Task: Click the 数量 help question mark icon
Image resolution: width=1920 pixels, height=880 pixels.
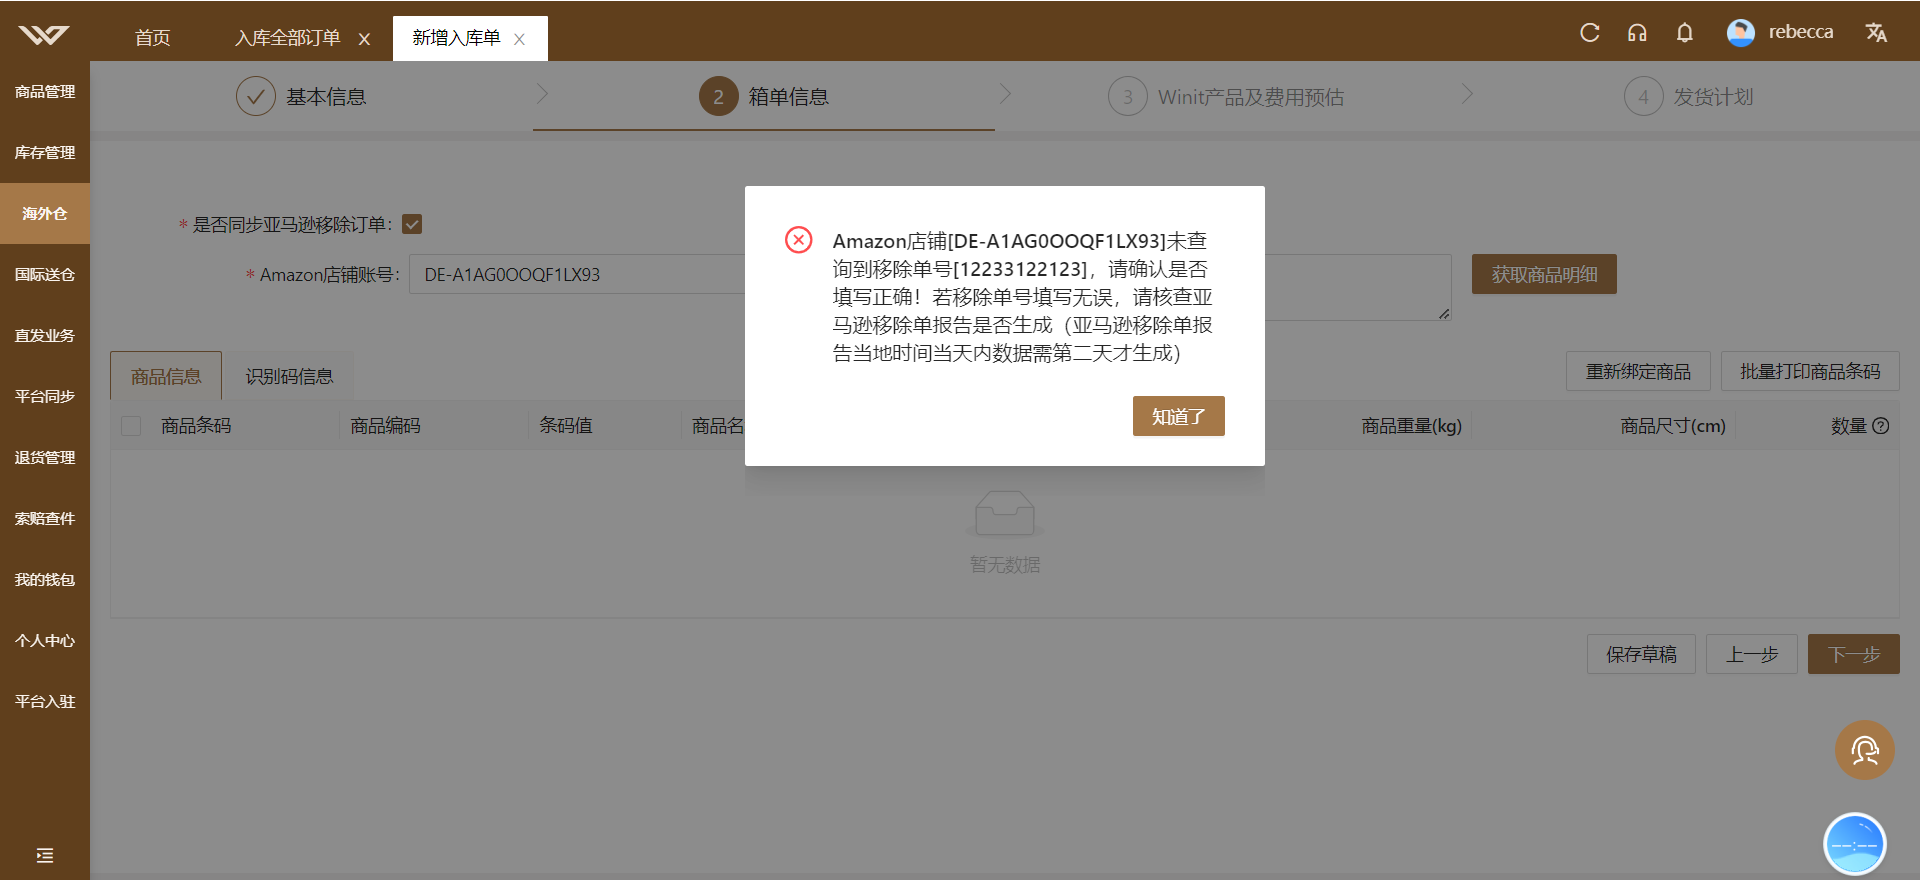Action: (x=1881, y=426)
